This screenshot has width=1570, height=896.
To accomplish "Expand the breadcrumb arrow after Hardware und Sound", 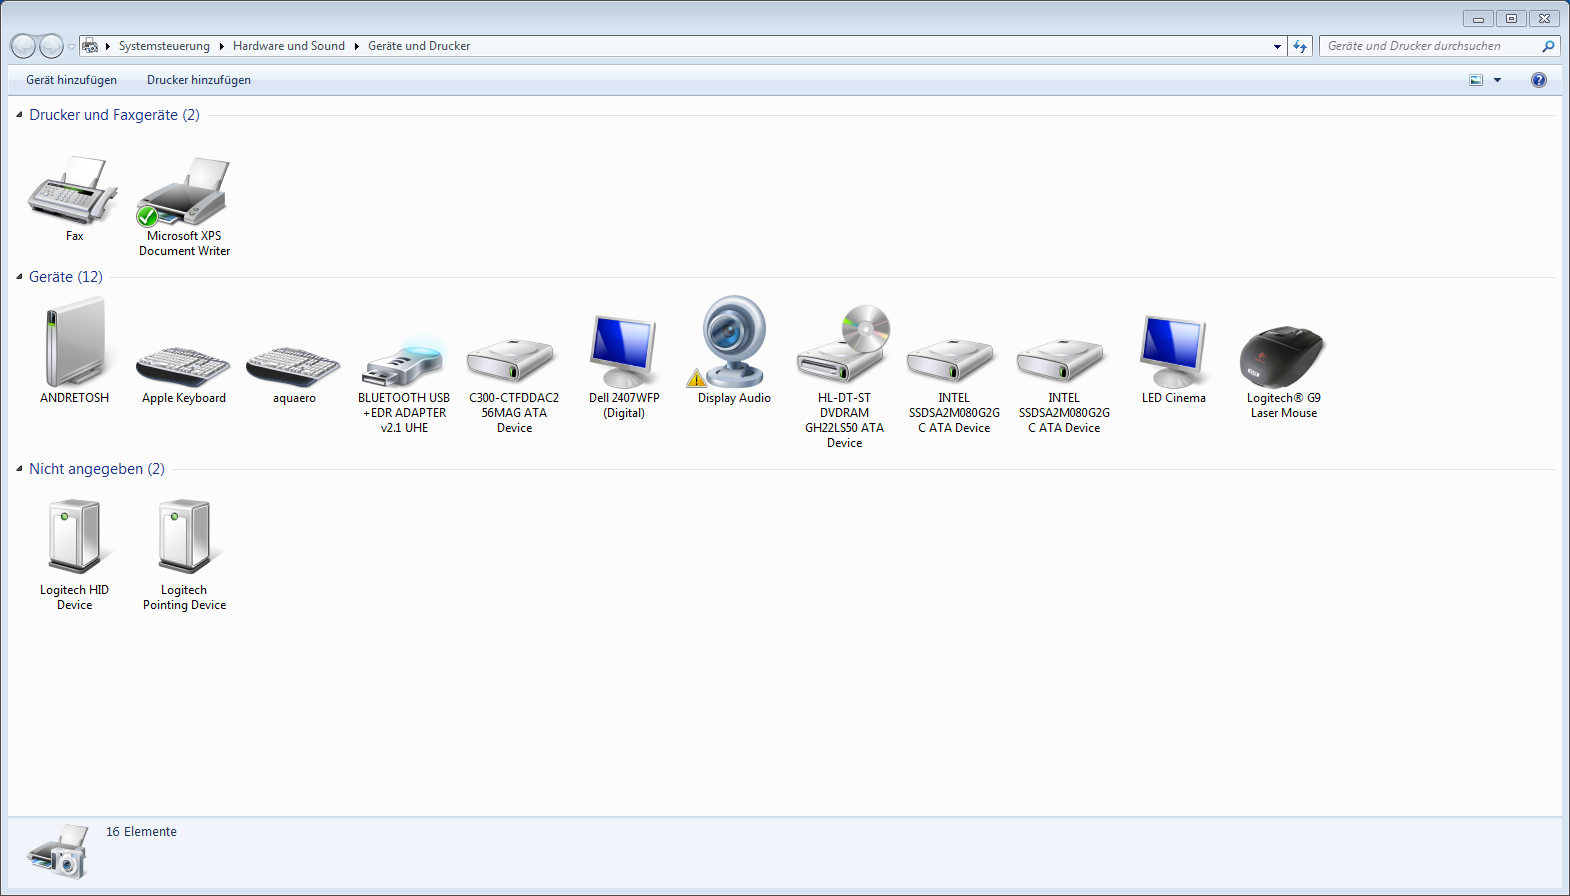I will [x=356, y=46].
